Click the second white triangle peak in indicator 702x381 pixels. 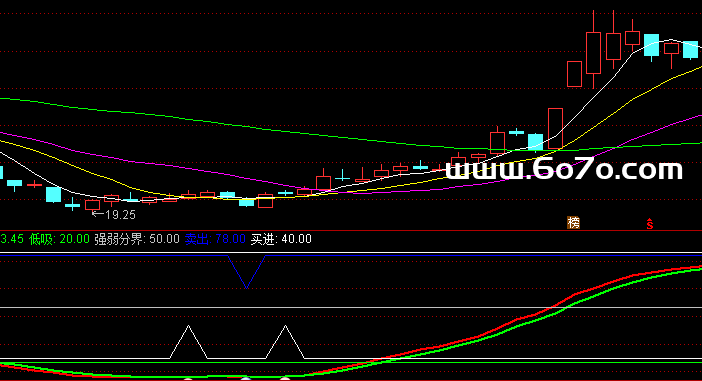coord(285,326)
